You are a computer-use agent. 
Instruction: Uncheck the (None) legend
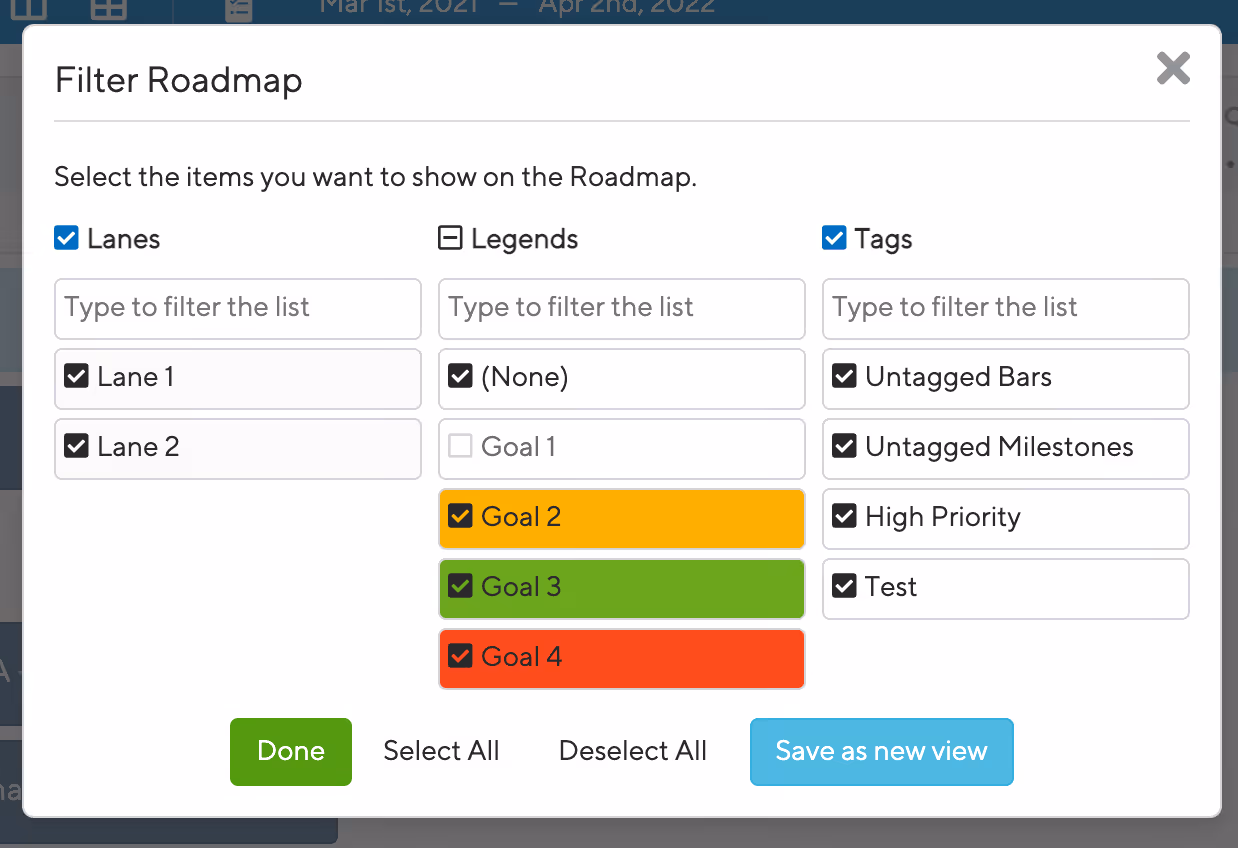pyautogui.click(x=460, y=377)
